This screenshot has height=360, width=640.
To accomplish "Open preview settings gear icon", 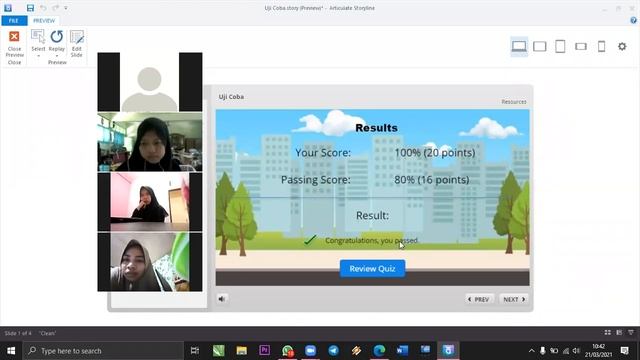I will tap(622, 46).
